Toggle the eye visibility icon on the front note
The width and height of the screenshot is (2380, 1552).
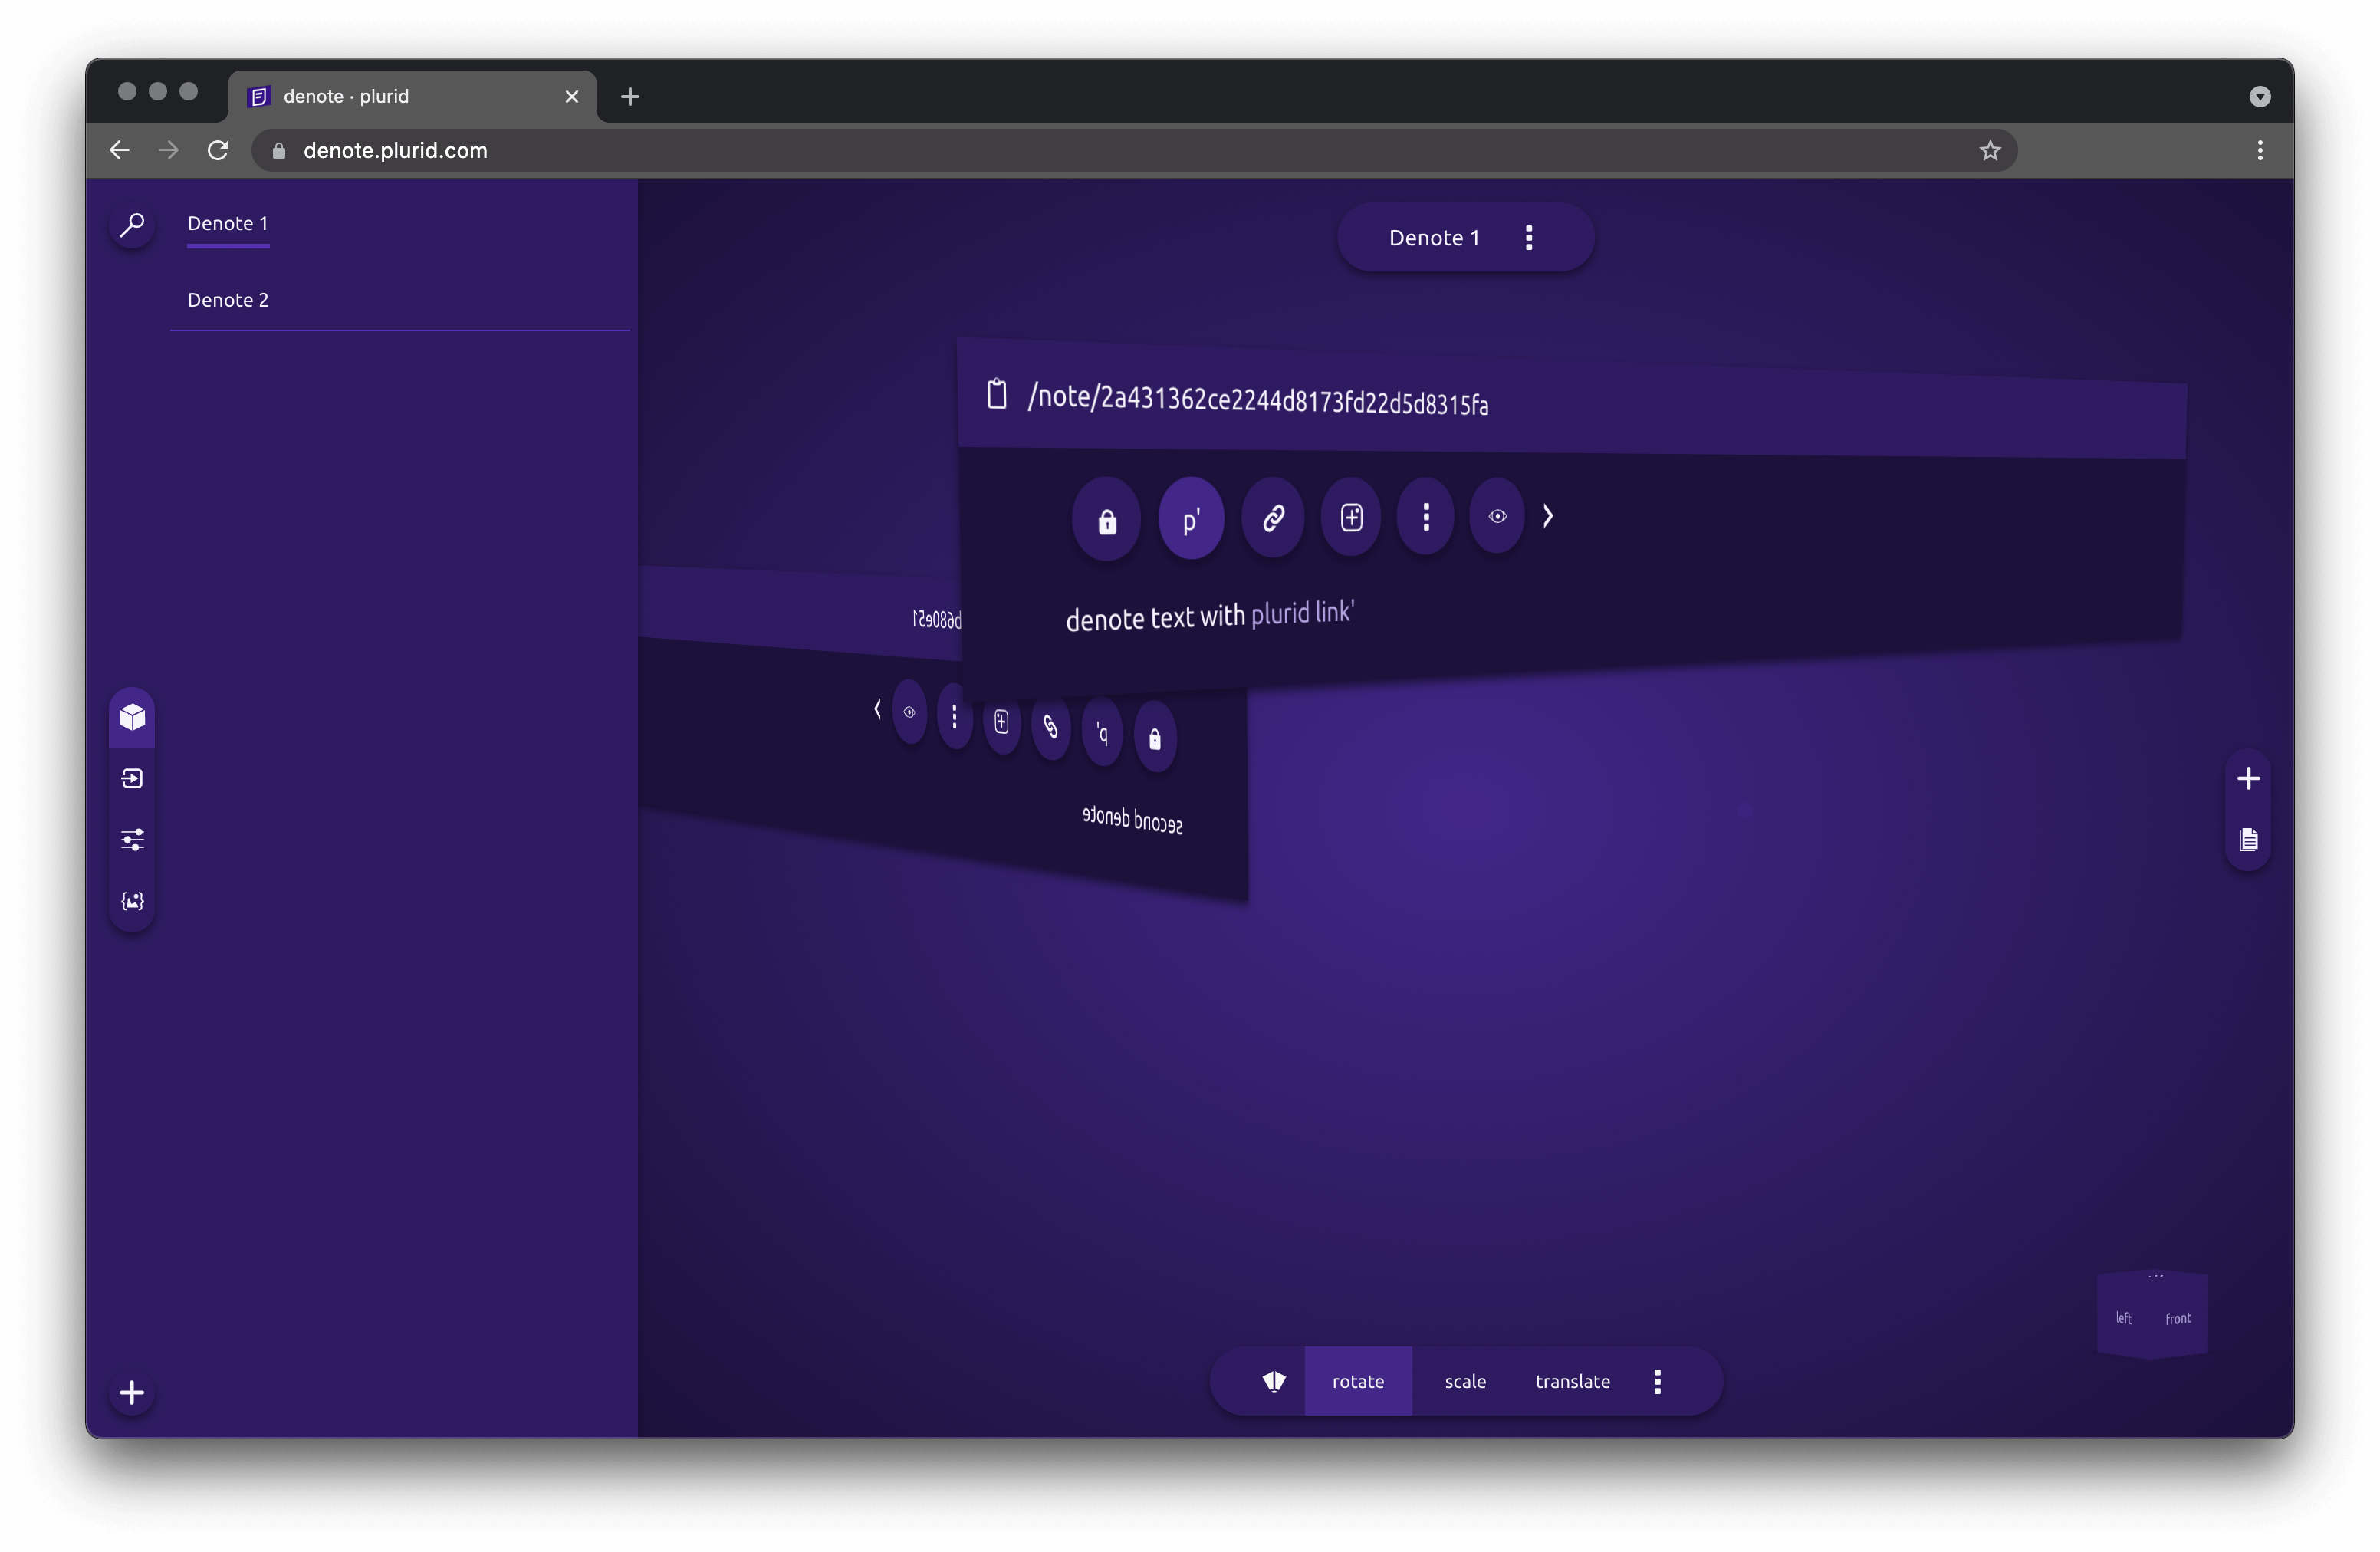coord(1497,516)
